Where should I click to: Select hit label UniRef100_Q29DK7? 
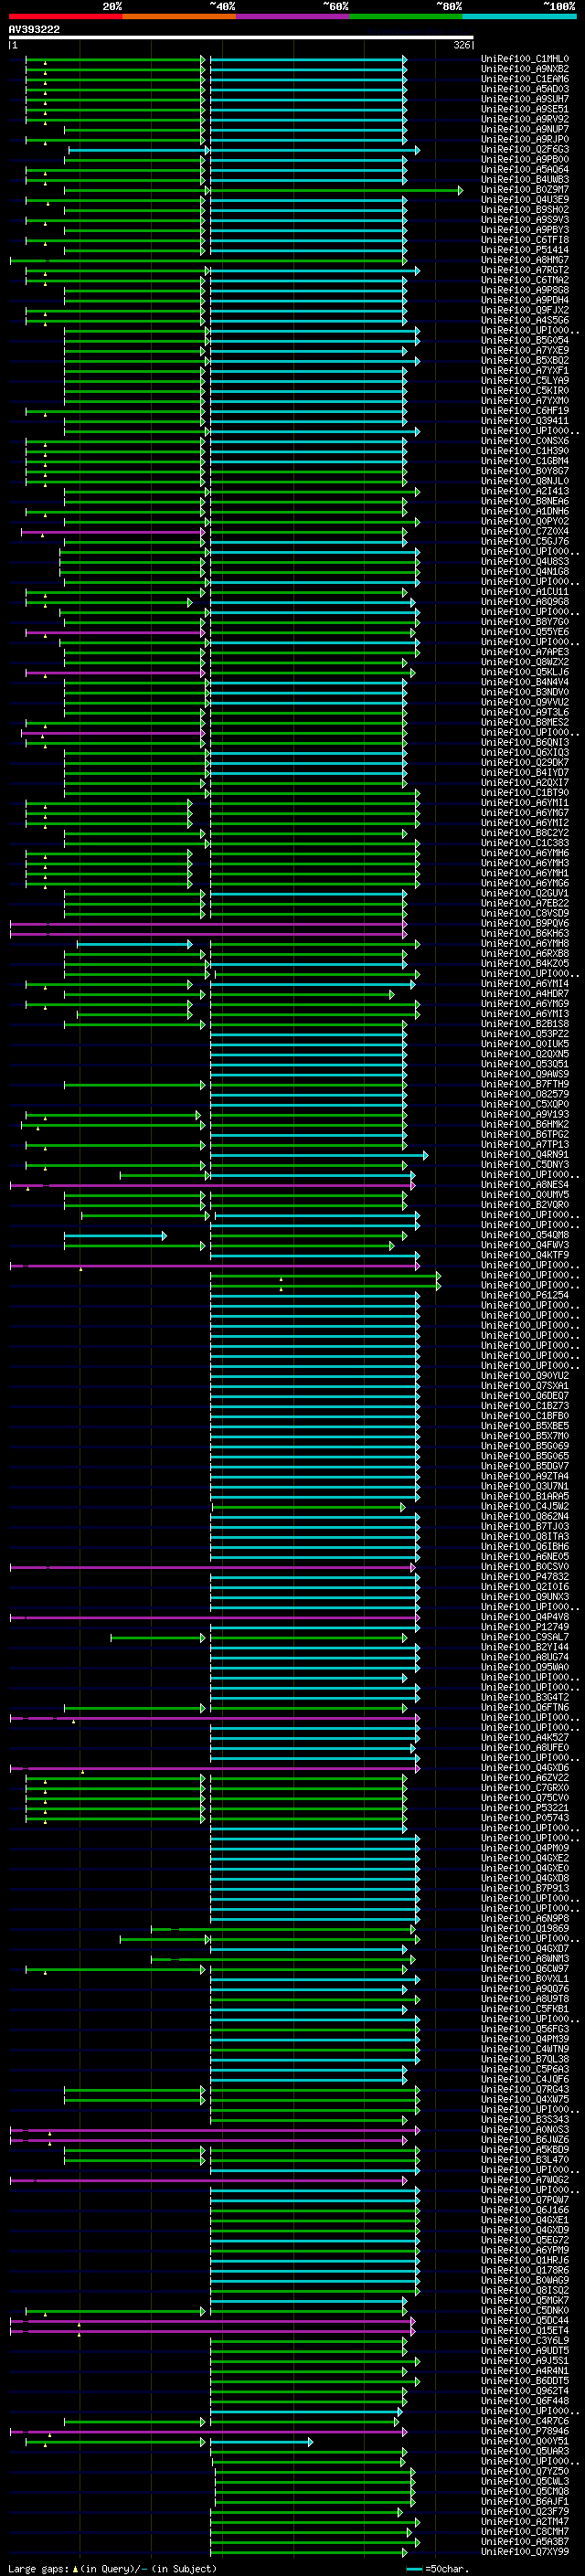525,763
